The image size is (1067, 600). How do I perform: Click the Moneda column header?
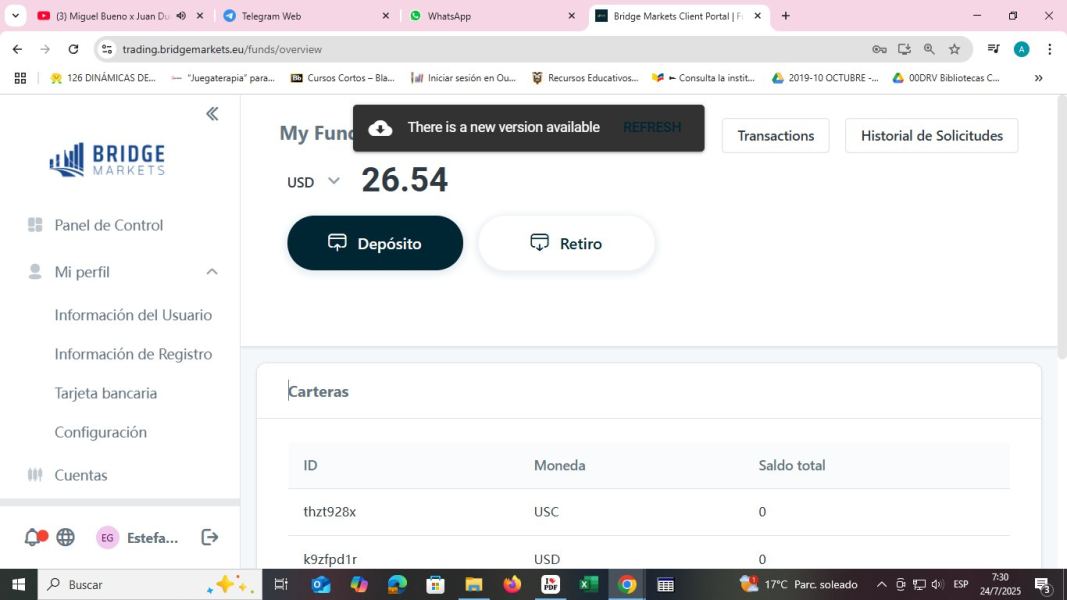tap(559, 465)
